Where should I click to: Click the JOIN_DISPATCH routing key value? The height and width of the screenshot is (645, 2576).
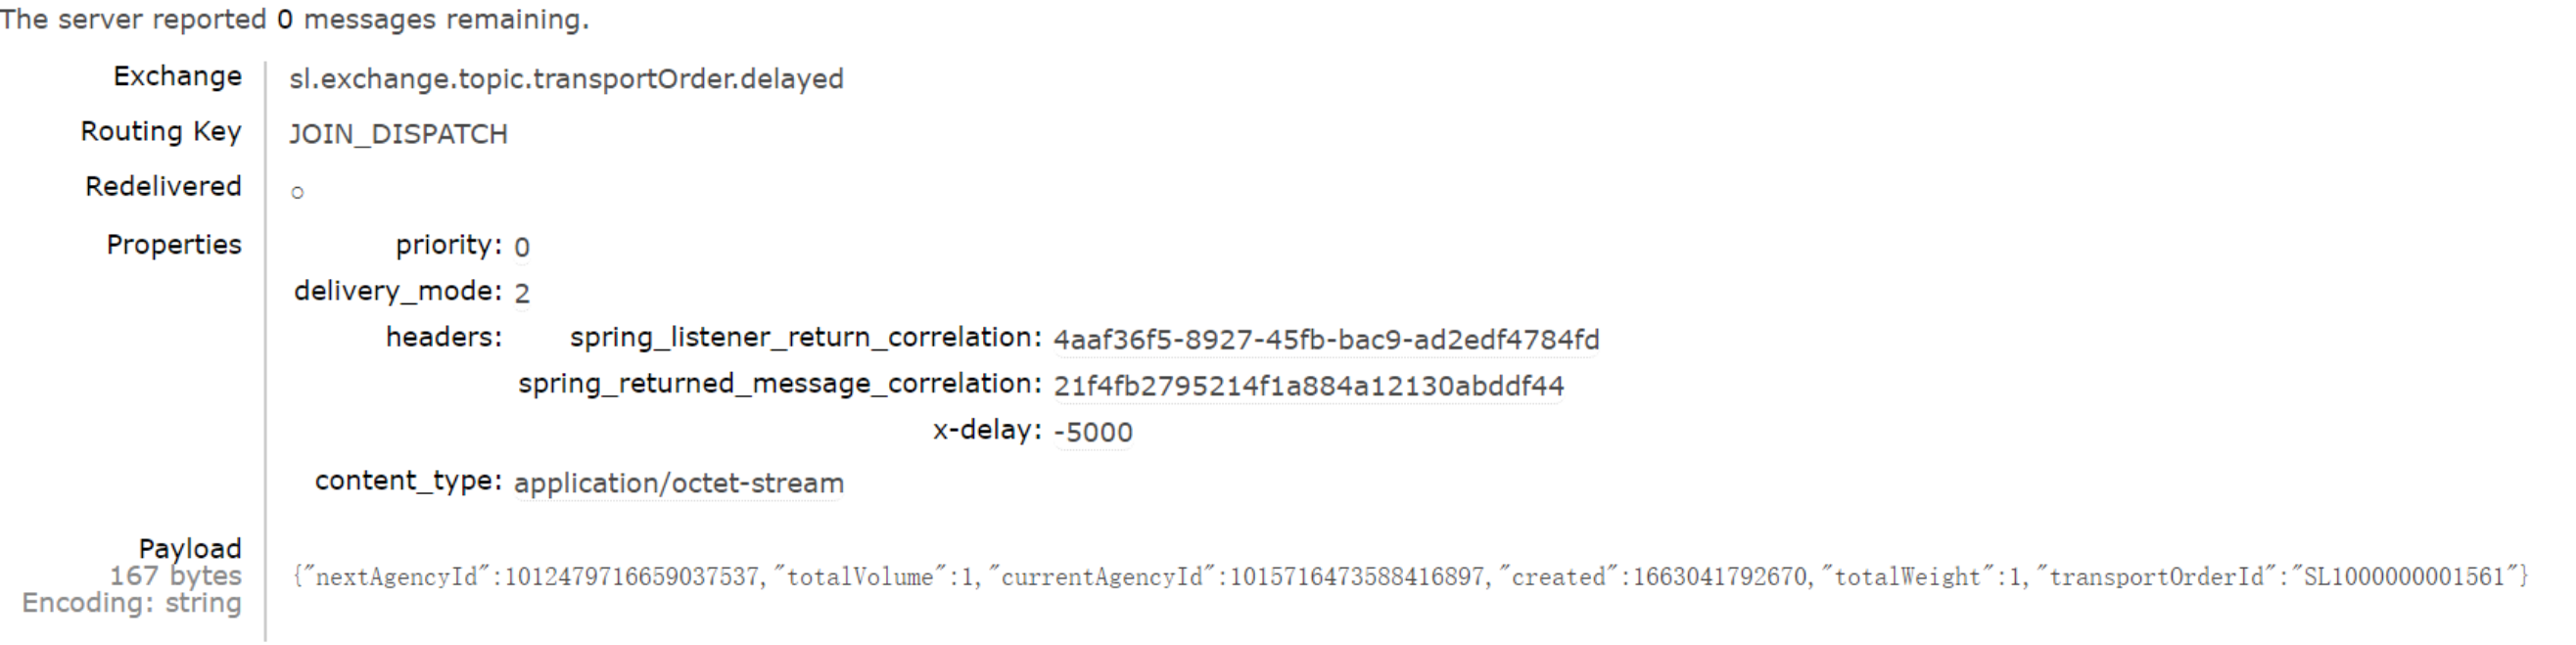click(398, 134)
